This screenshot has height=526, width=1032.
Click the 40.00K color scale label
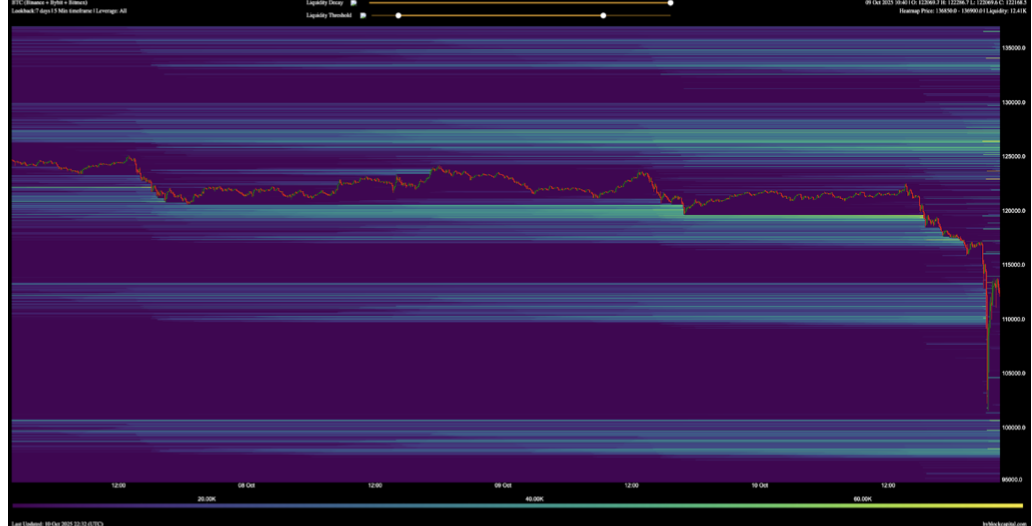(534, 498)
